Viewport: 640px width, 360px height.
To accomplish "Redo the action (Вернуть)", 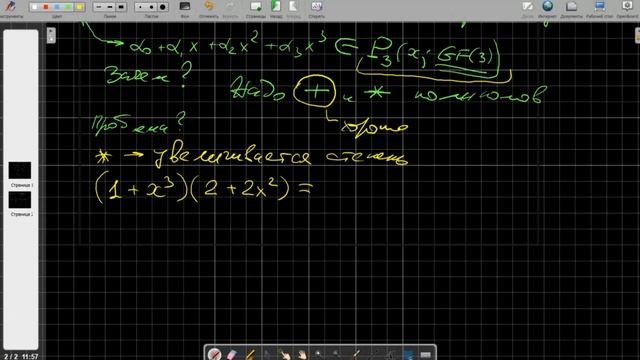I will (230, 8).
